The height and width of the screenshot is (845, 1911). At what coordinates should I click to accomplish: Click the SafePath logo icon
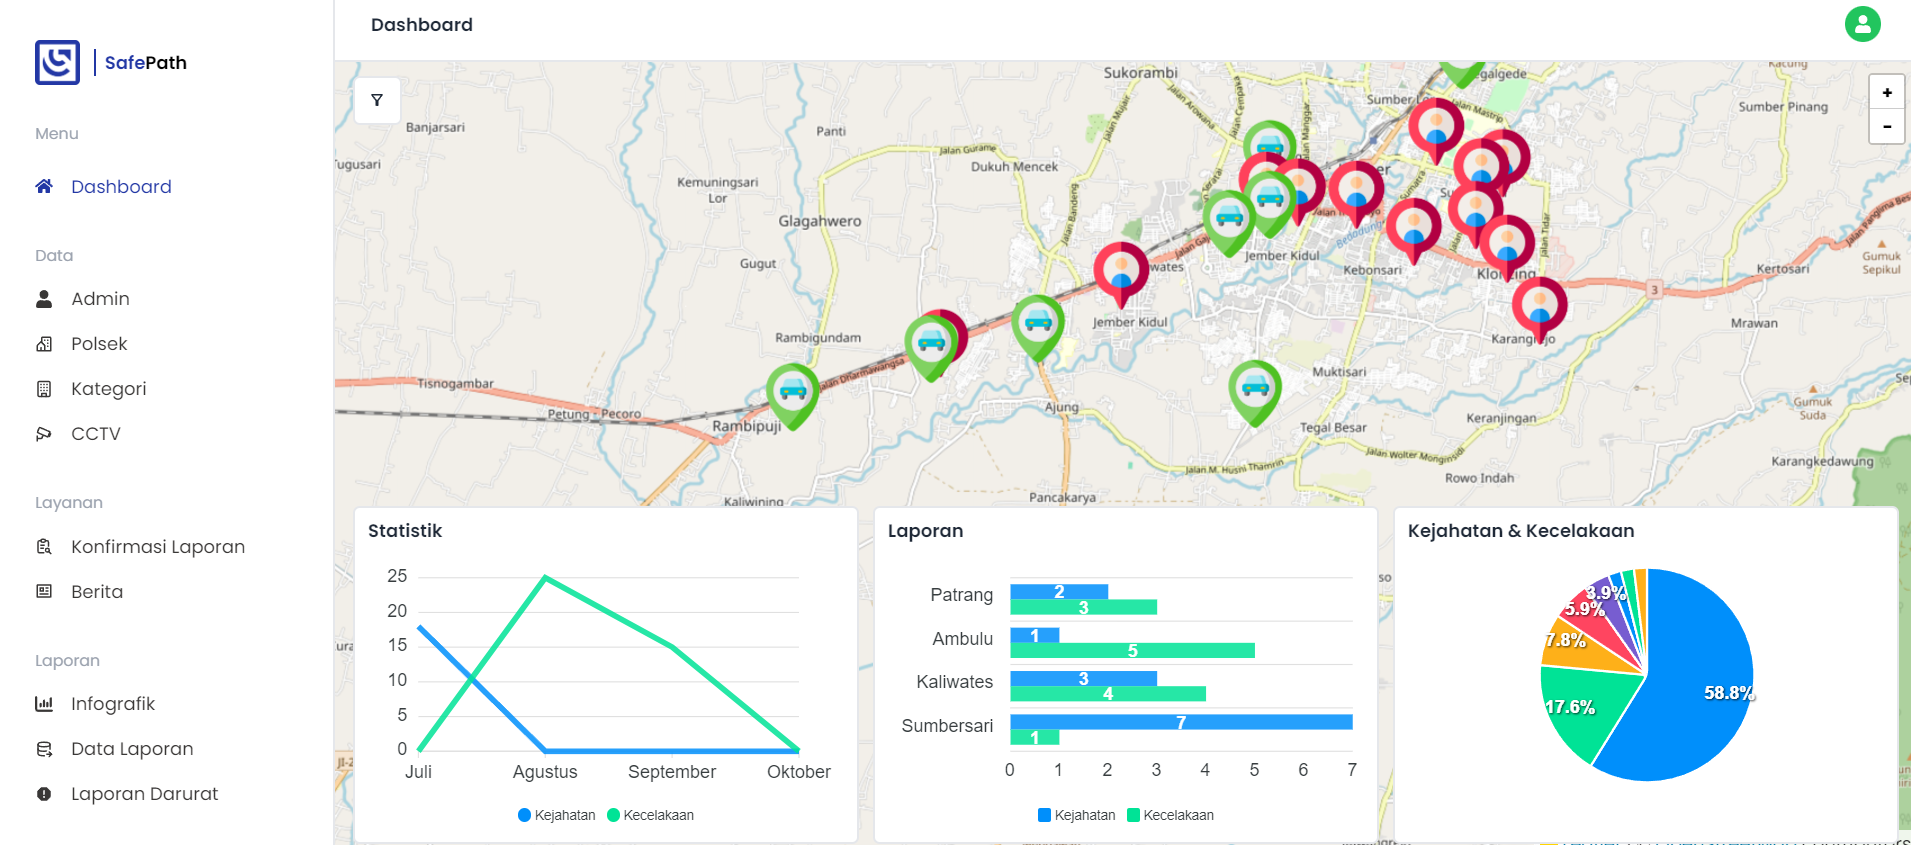pos(57,62)
